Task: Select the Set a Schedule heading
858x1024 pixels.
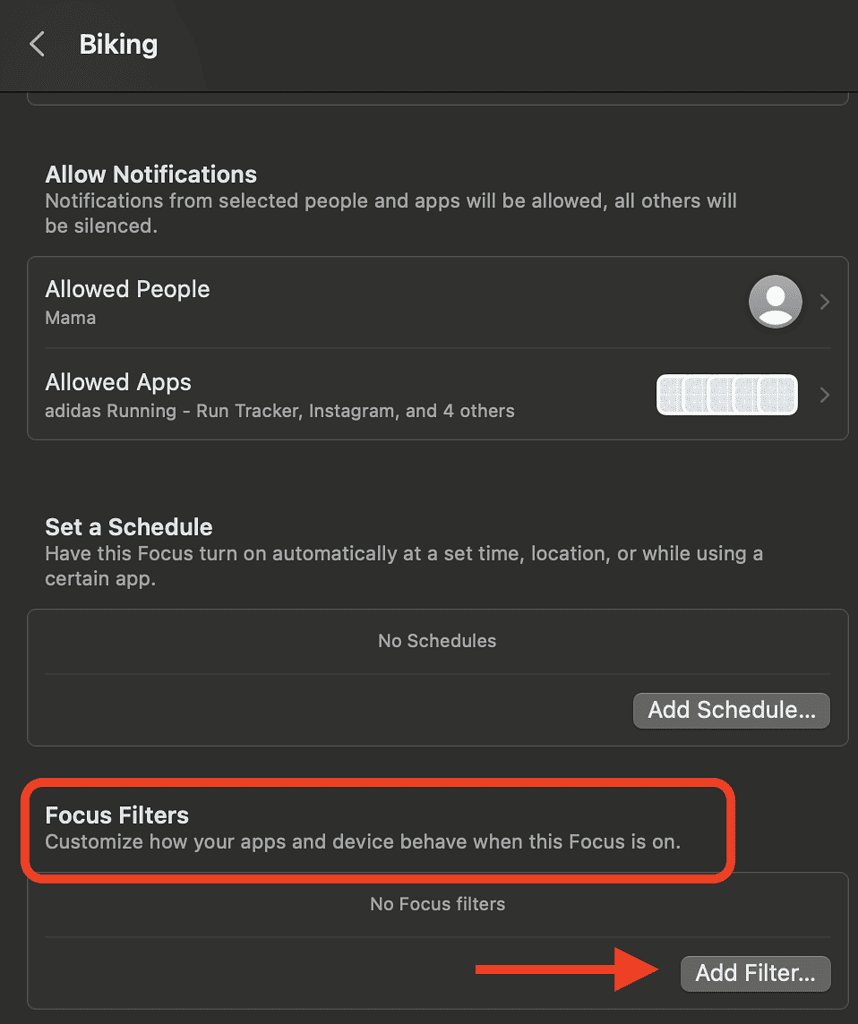Action: (129, 527)
